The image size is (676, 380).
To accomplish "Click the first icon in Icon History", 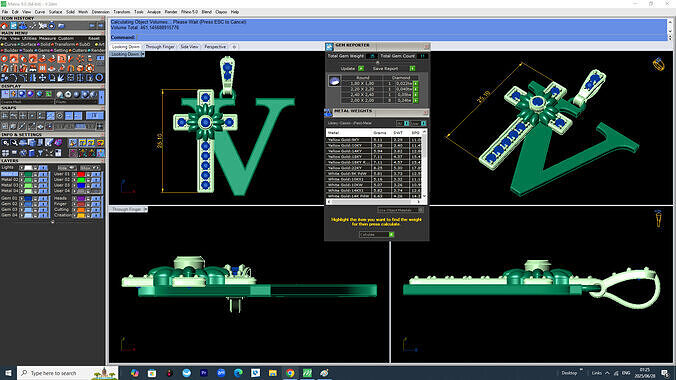I will click(5, 26).
